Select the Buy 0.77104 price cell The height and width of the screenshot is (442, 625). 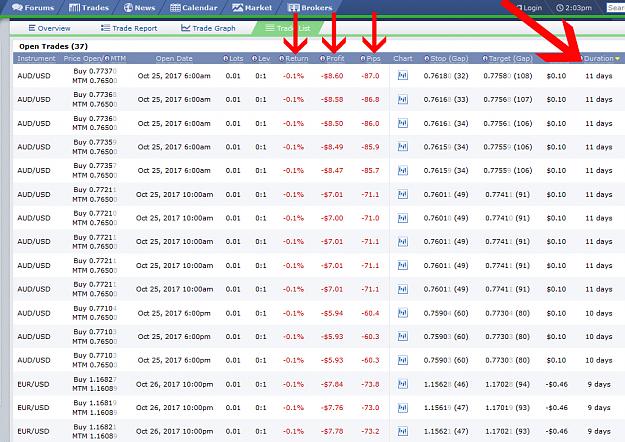95,308
